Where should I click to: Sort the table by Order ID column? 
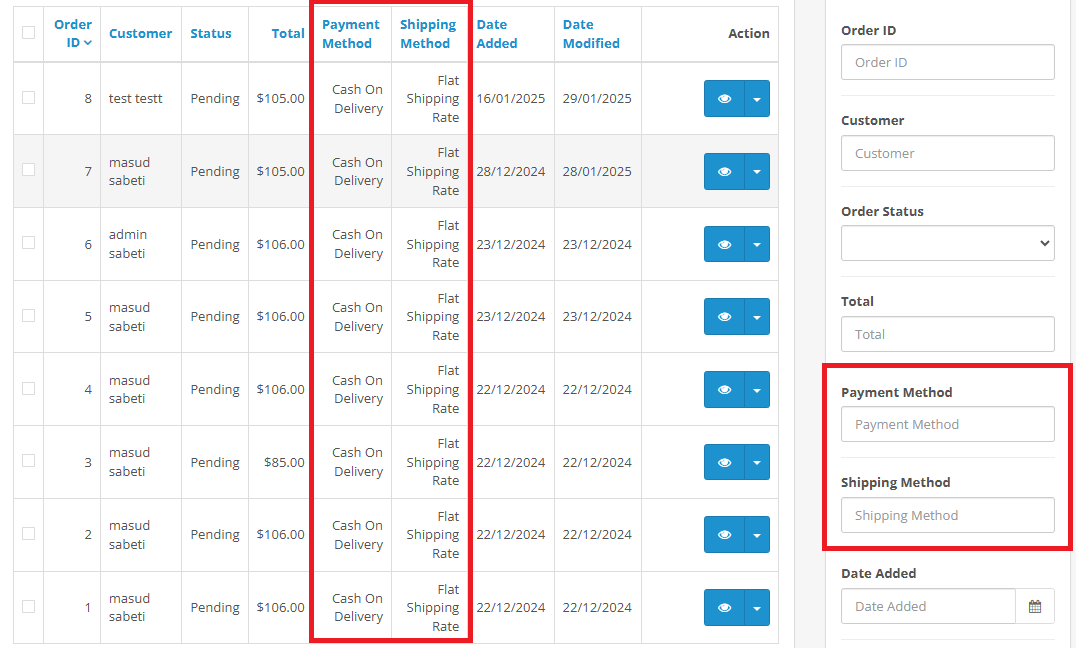73,33
